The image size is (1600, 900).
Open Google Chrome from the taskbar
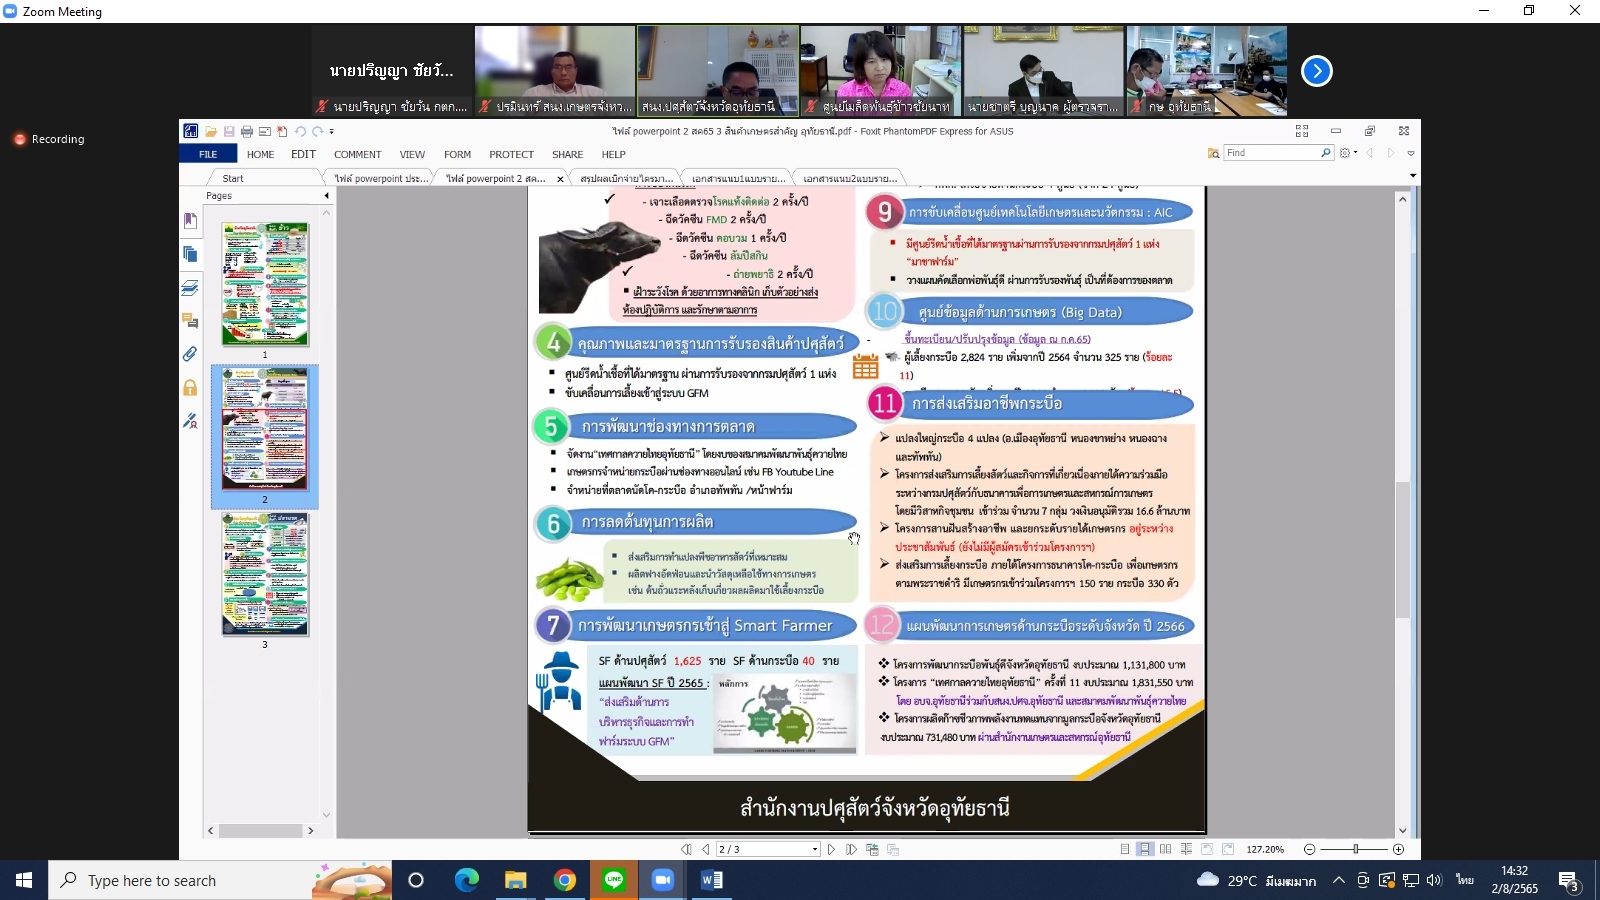pyautogui.click(x=565, y=880)
